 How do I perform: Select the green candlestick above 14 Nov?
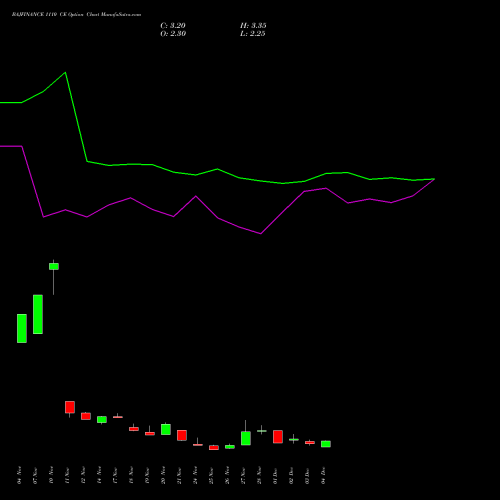[102, 419]
